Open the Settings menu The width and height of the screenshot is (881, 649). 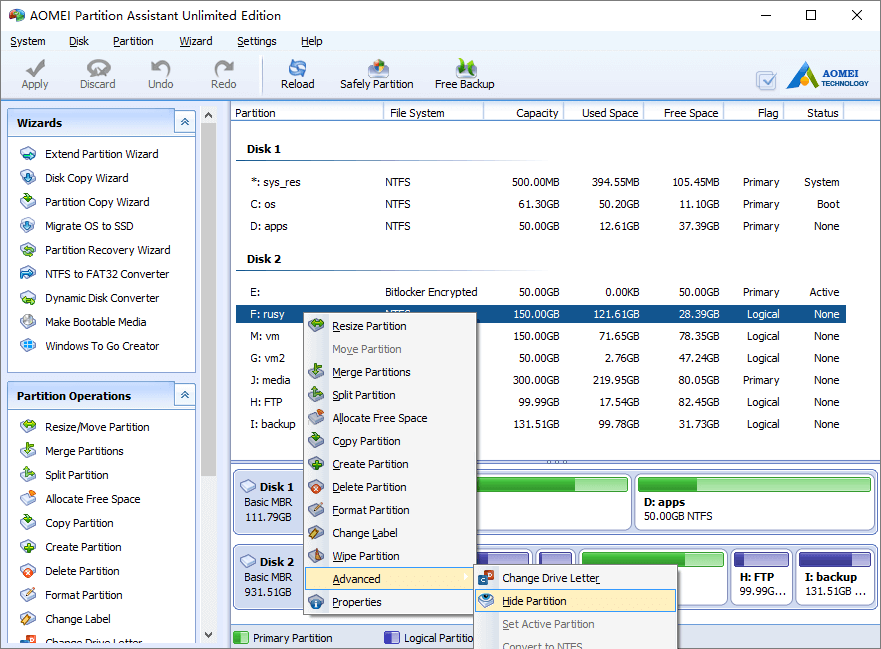click(x=257, y=41)
